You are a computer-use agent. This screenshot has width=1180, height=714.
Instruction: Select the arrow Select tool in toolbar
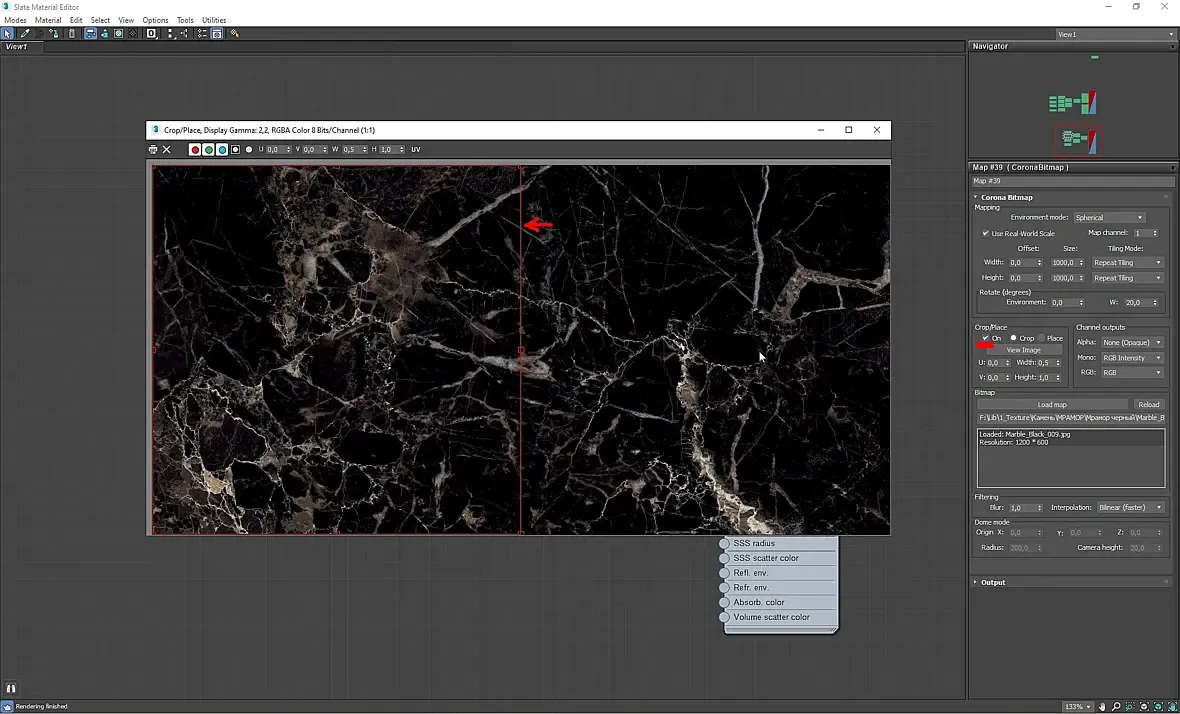pos(7,33)
